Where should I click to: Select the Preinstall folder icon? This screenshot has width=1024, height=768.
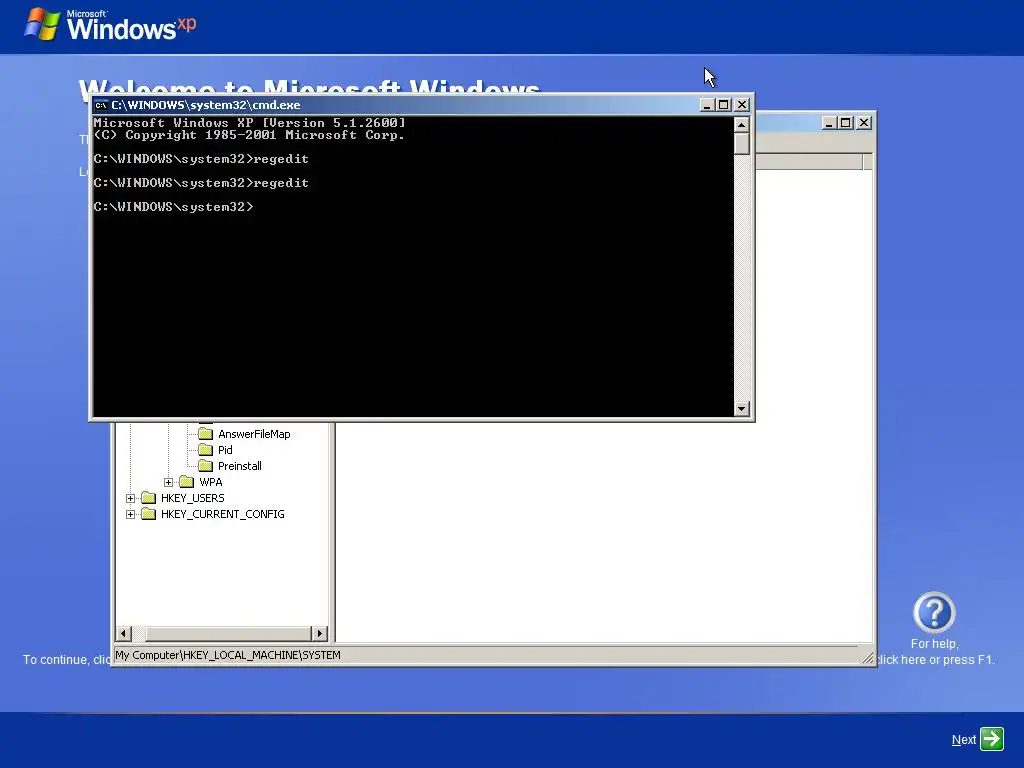(206, 466)
